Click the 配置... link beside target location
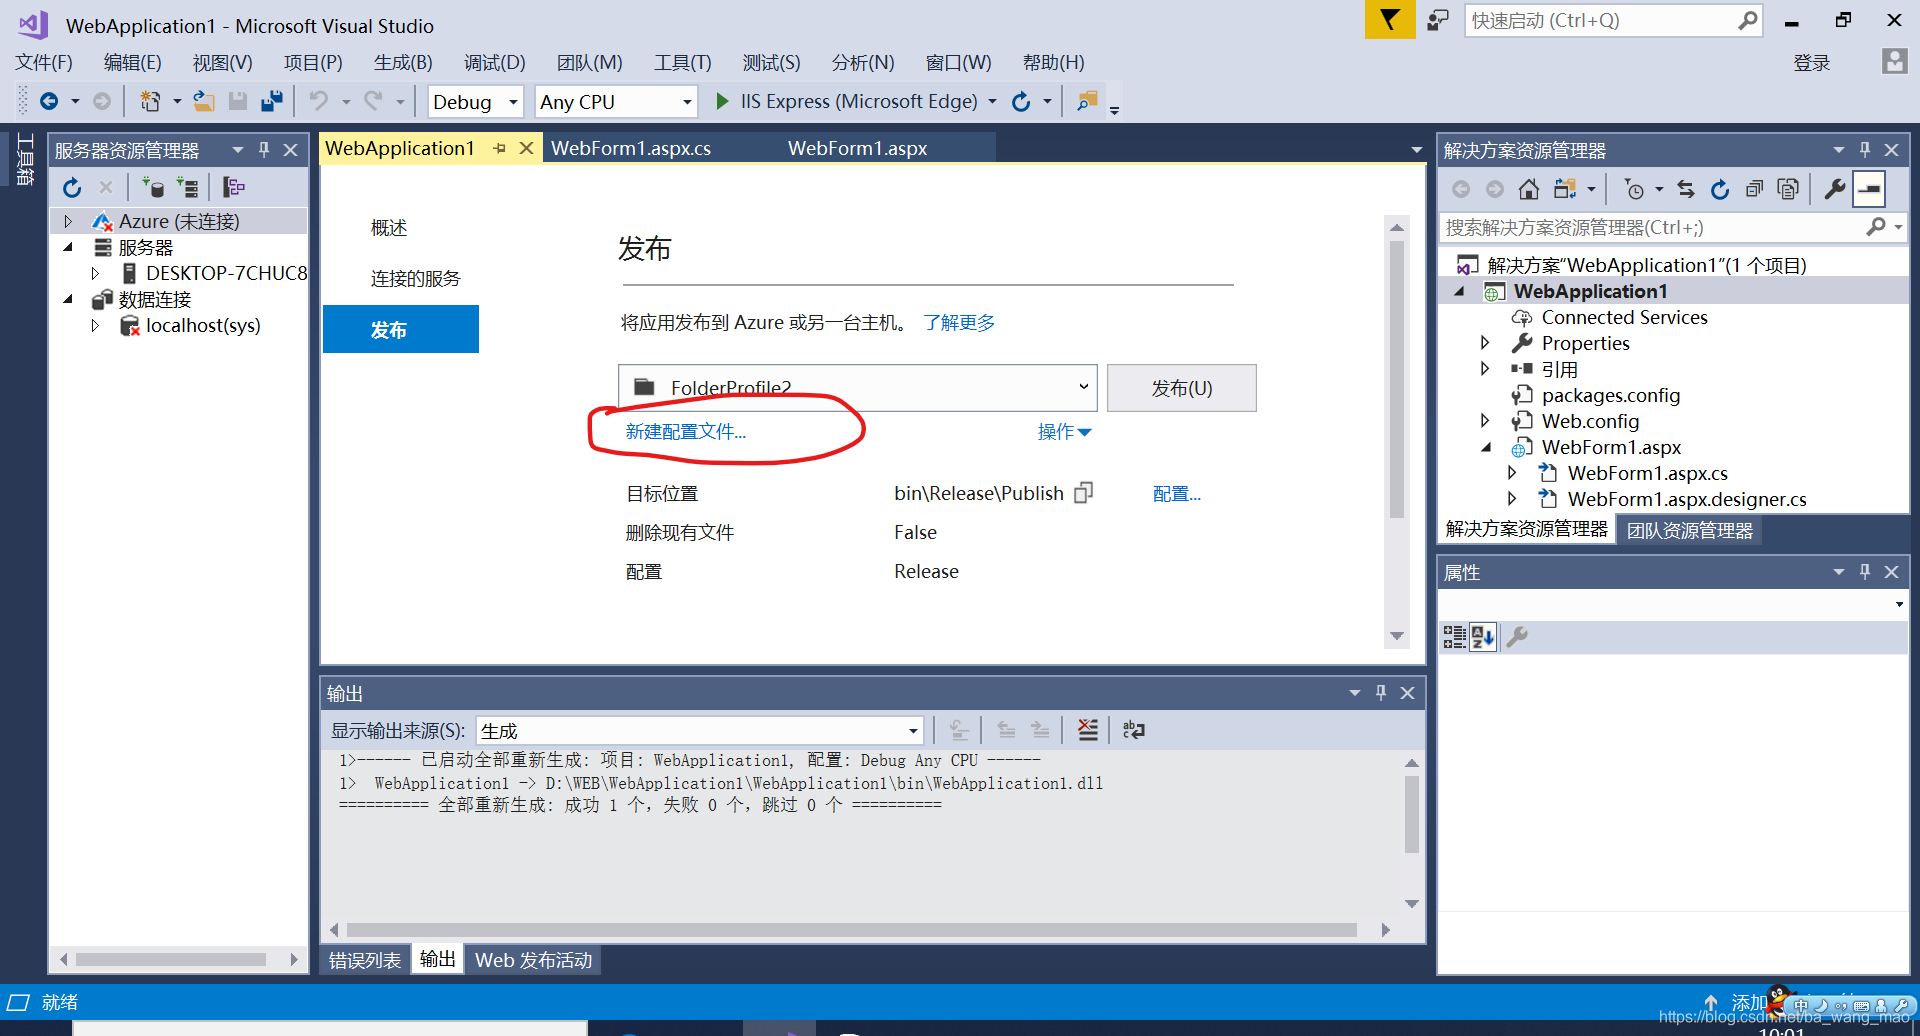The image size is (1920, 1036). click(1176, 493)
